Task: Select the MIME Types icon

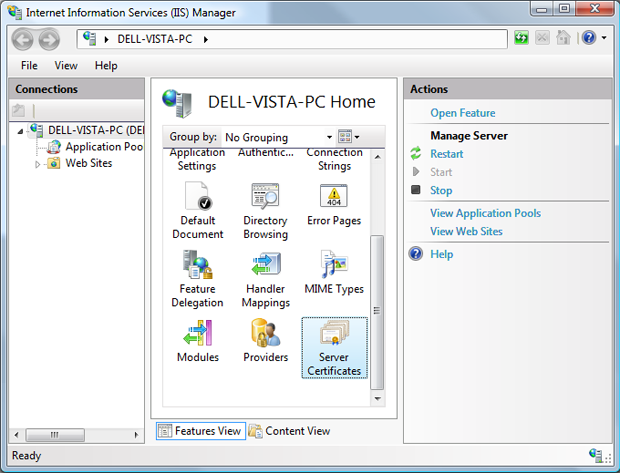Action: [x=333, y=265]
